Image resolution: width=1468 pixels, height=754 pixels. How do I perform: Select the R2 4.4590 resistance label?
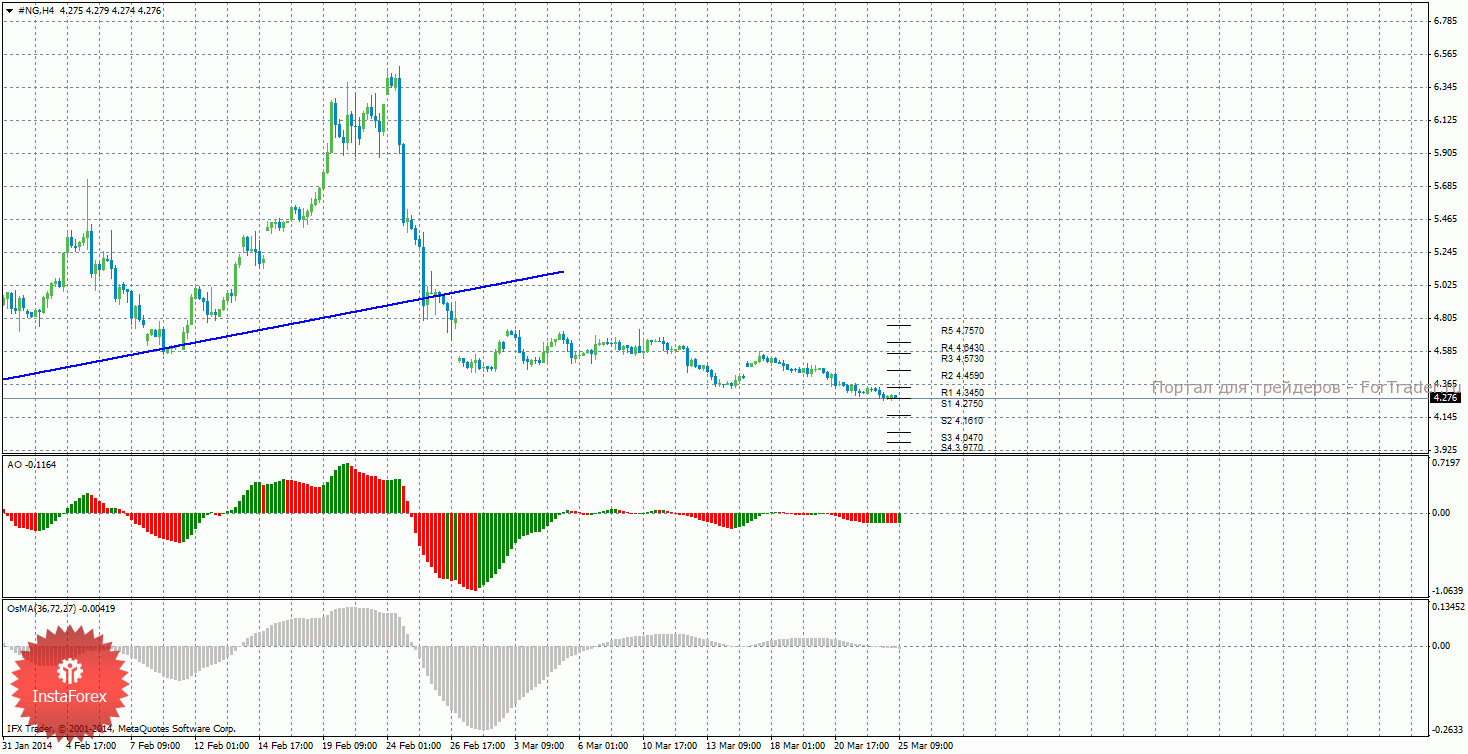pos(962,376)
